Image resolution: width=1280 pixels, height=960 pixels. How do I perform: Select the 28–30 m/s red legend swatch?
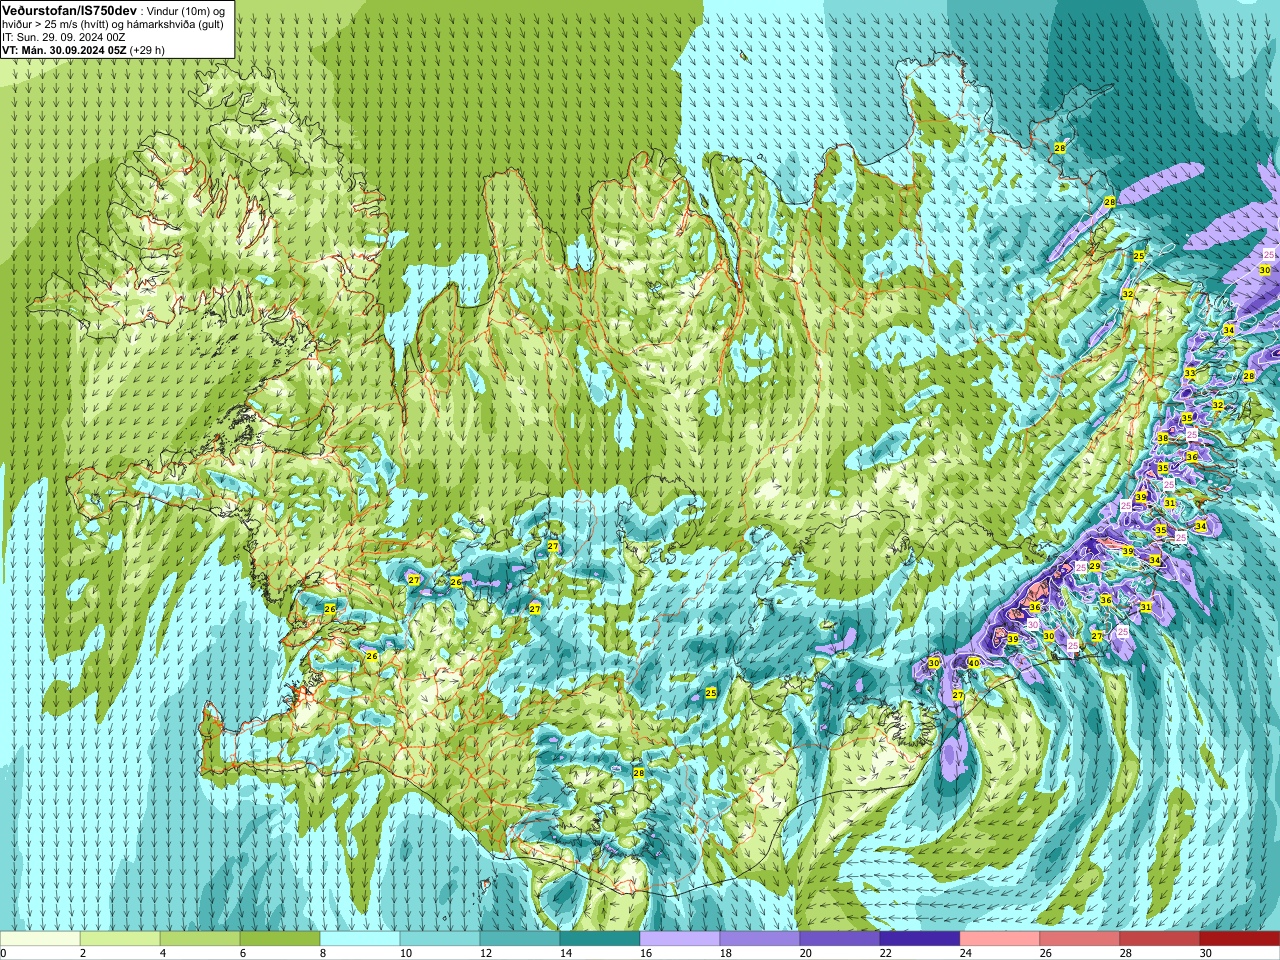coord(1160,939)
